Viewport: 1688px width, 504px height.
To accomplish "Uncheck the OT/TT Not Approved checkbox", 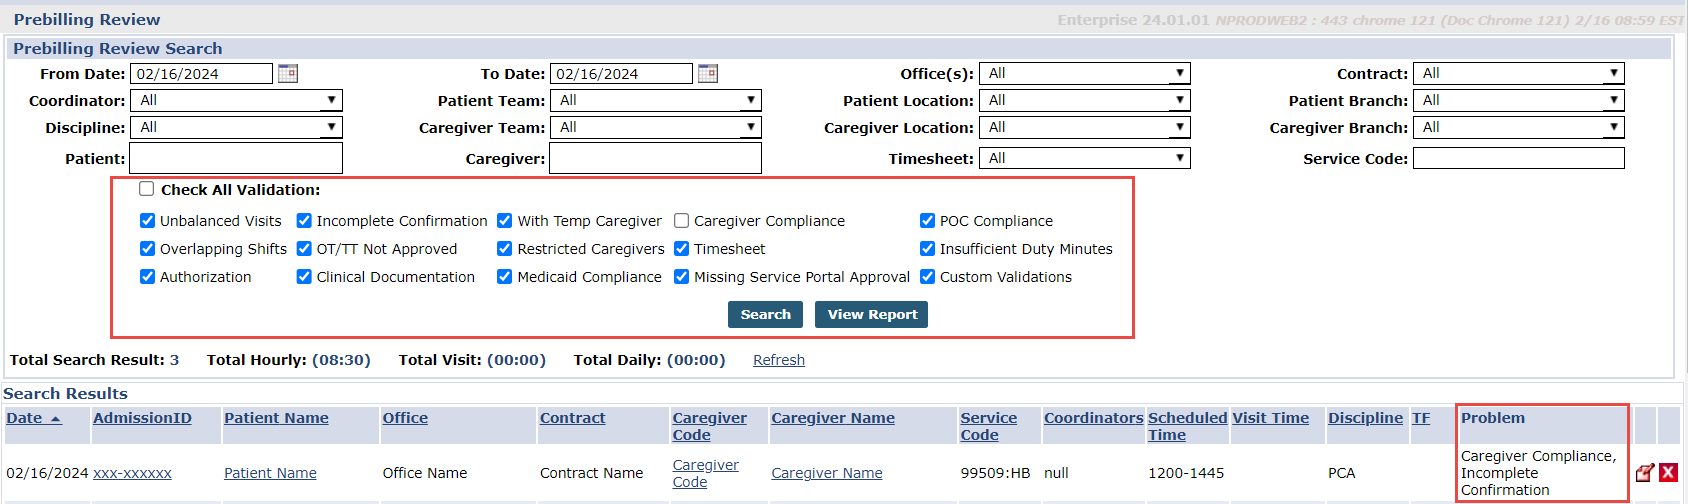I will pyautogui.click(x=304, y=249).
